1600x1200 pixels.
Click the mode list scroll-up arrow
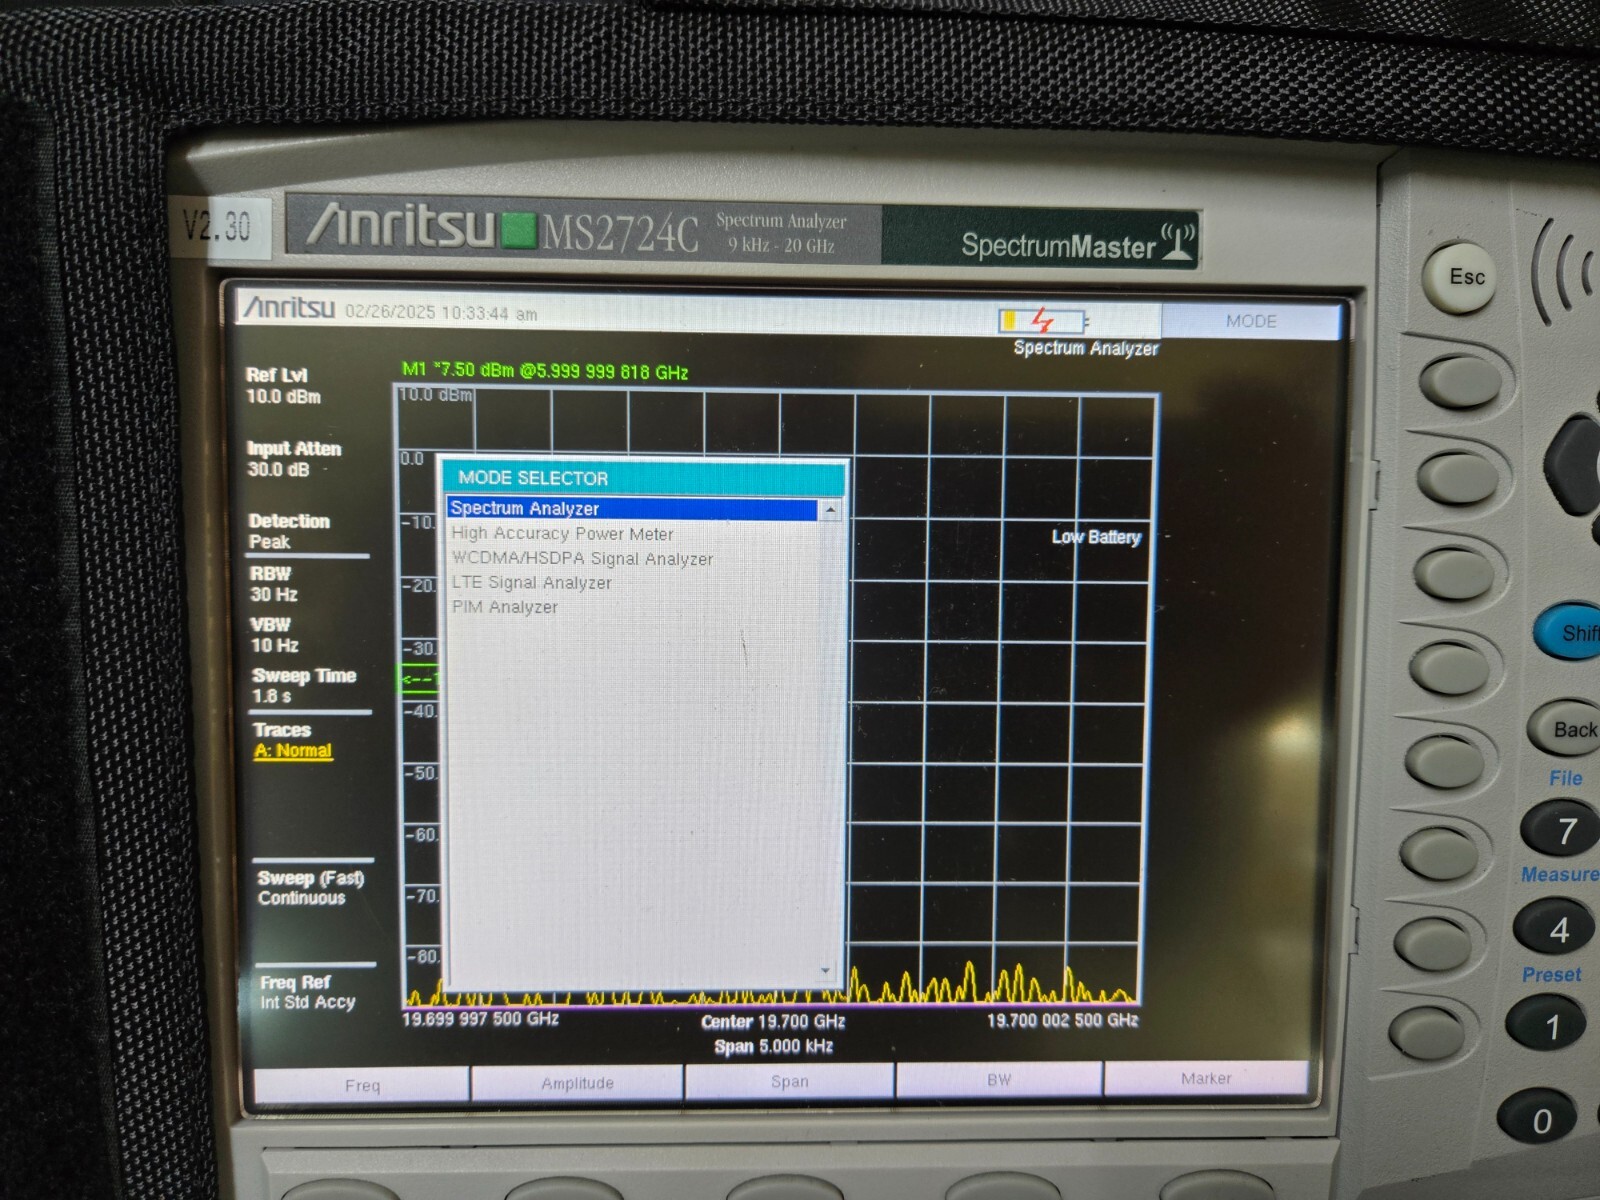pos(830,510)
